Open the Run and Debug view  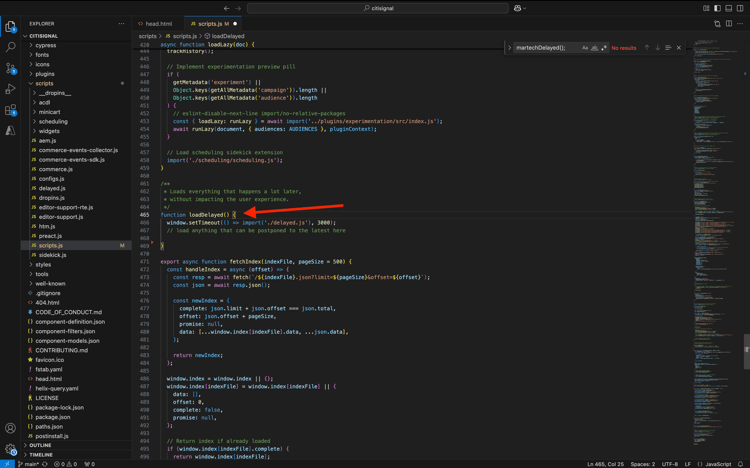11,89
